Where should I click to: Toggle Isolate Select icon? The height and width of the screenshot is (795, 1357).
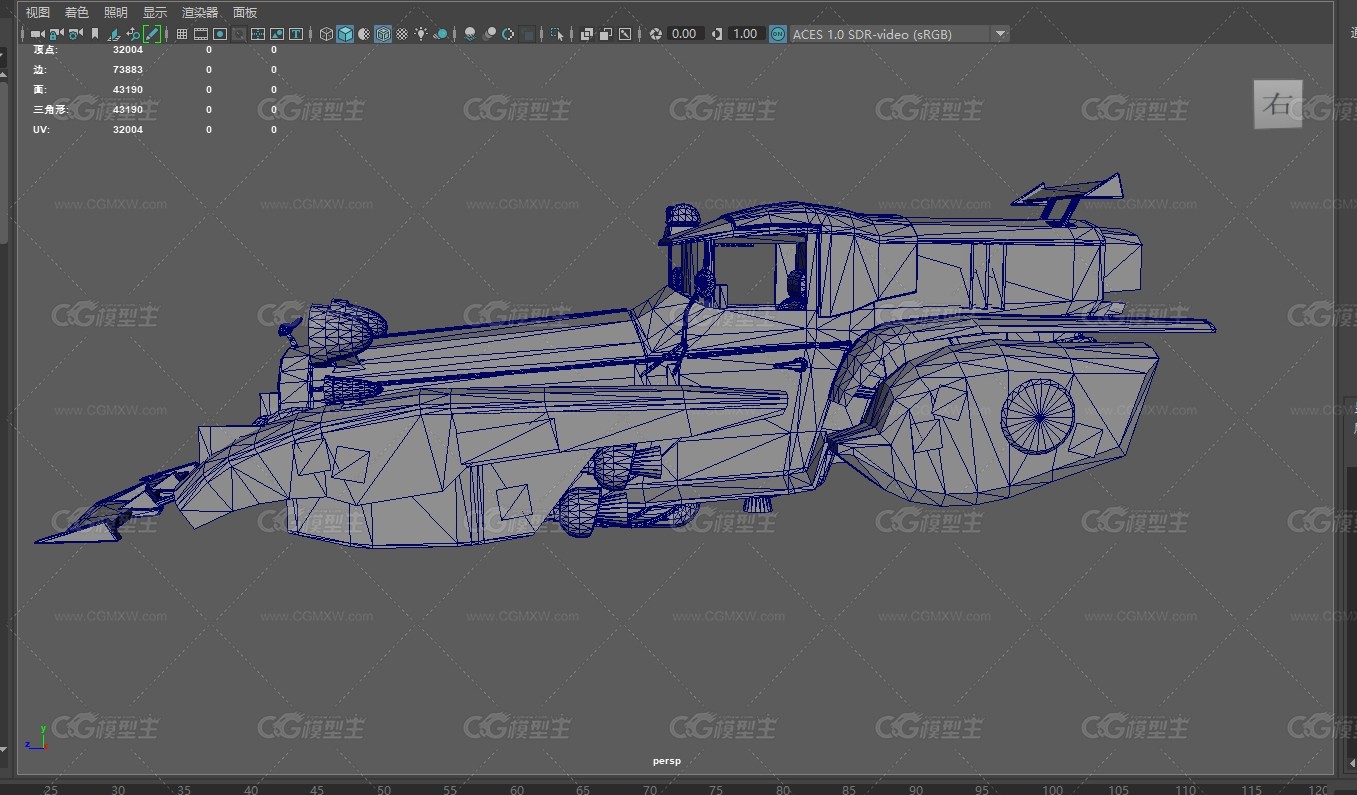point(557,34)
